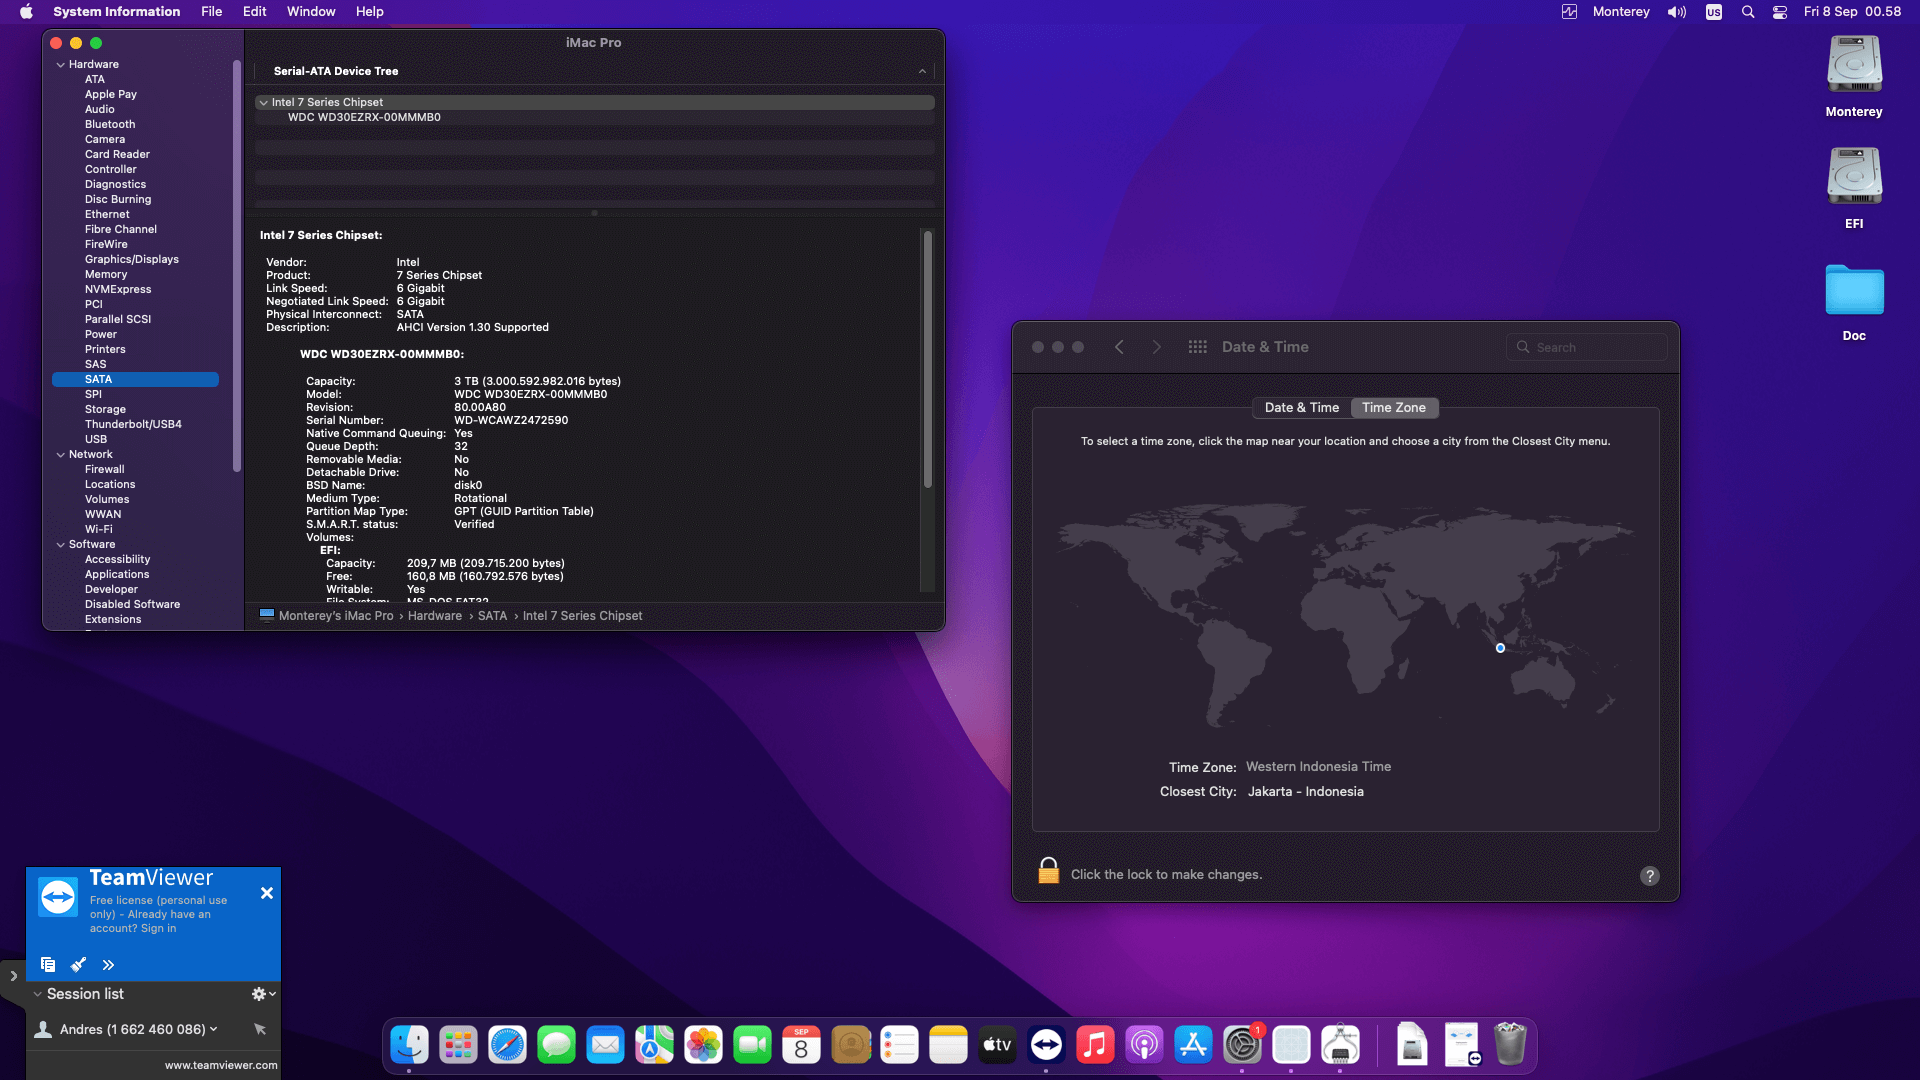This screenshot has height=1080, width=1920.
Task: Collapse TeamViewer Session list
Action: (37, 994)
